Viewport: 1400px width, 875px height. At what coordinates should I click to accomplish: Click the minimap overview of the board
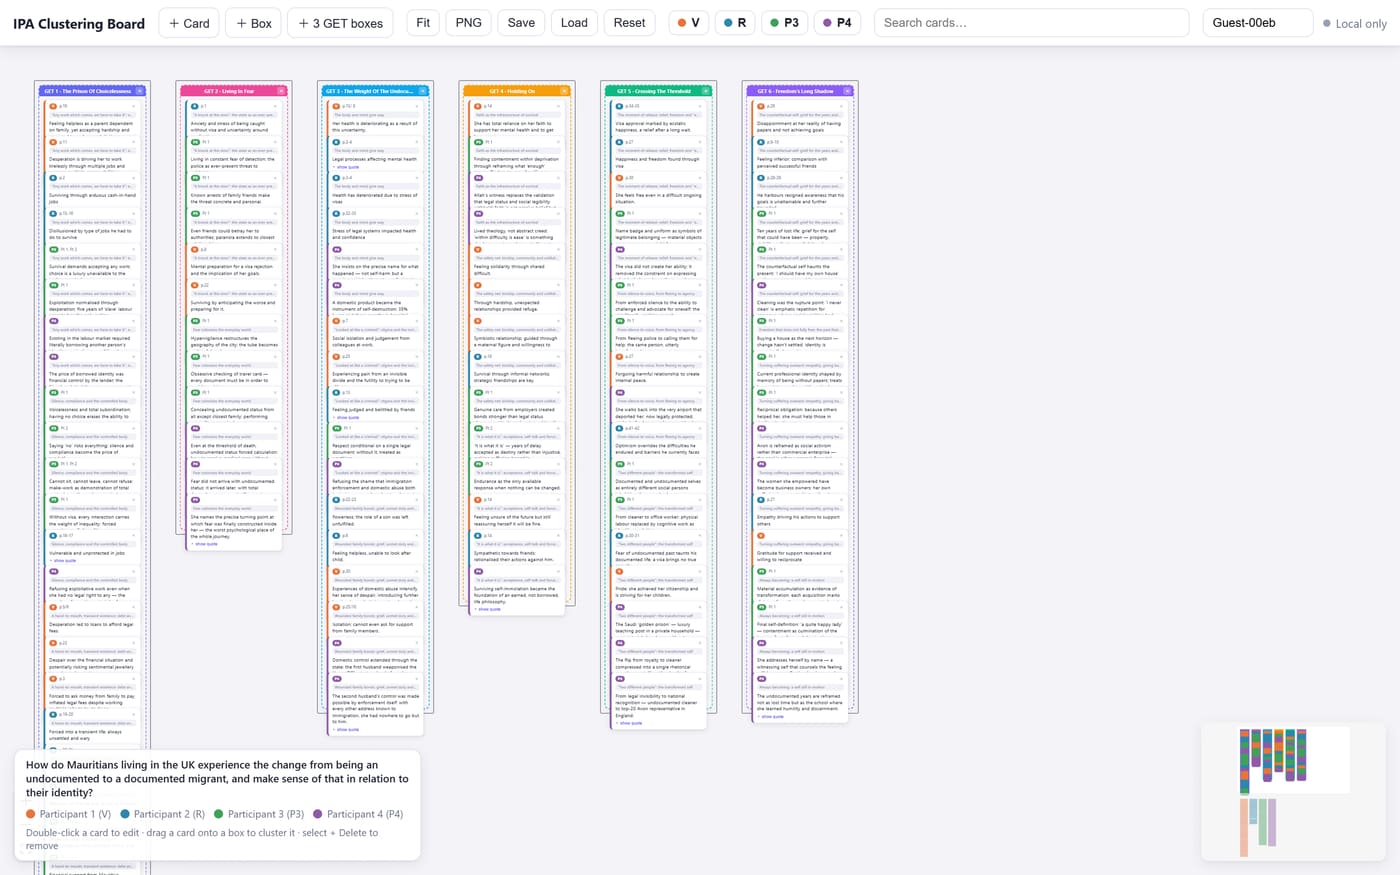click(x=1293, y=792)
